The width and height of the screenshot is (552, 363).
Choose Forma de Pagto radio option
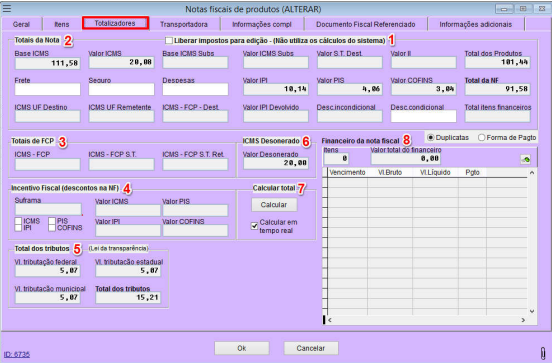pyautogui.click(x=481, y=137)
